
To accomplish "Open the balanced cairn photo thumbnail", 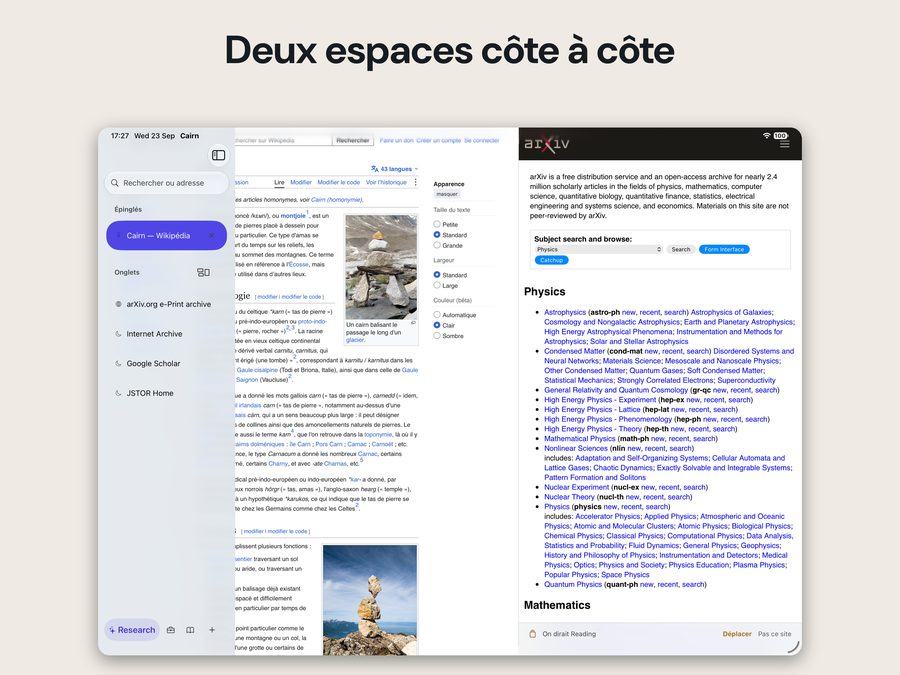I will click(370, 599).
